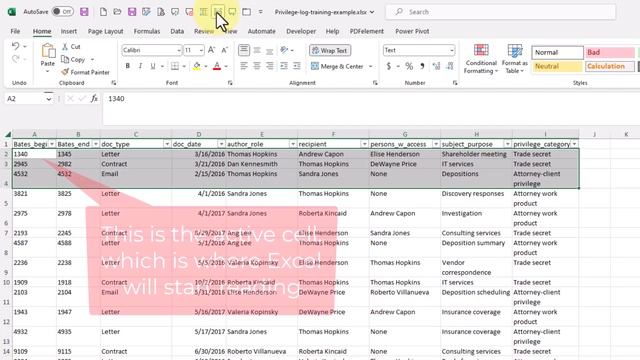This screenshot has width=640, height=360.
Task: Click the Wrap Text button
Action: [x=330, y=51]
